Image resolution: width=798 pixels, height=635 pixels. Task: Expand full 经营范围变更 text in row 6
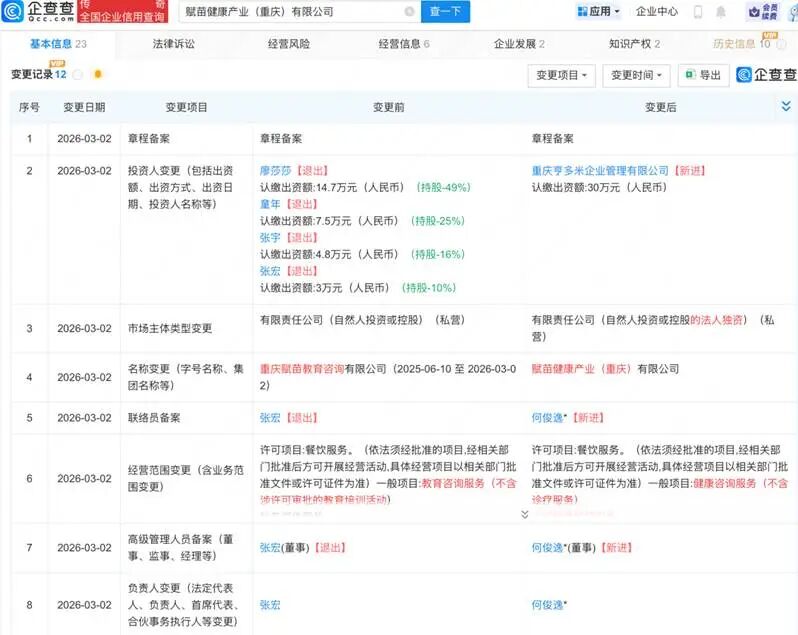tap(525, 514)
